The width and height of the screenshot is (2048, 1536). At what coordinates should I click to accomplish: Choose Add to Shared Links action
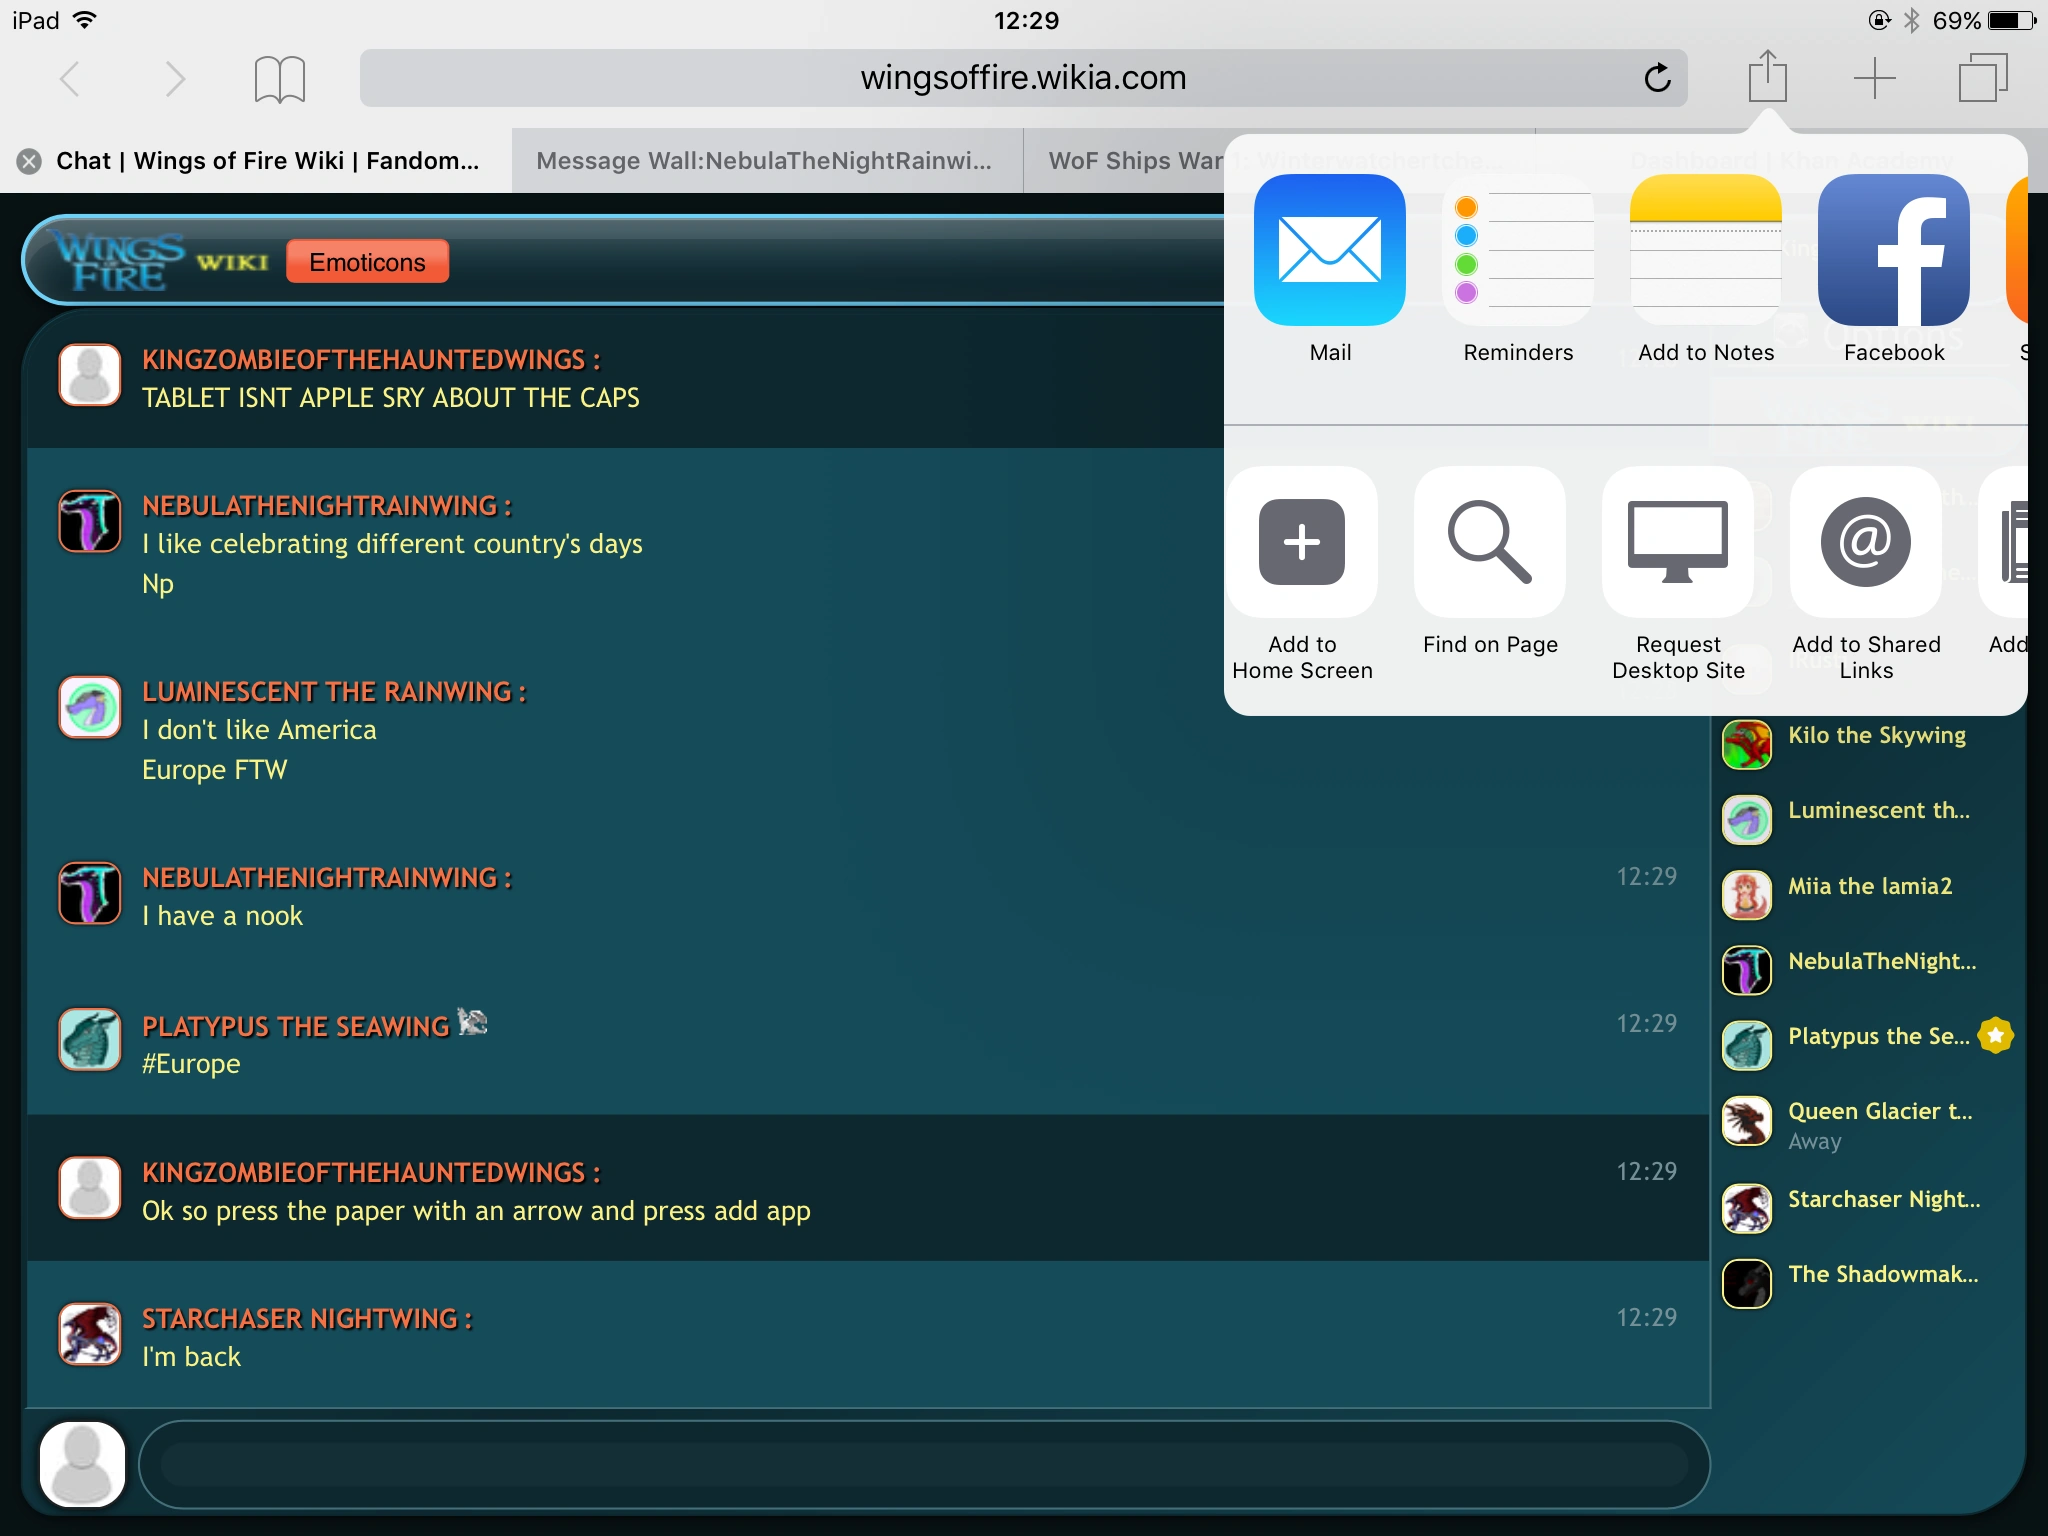(1865, 542)
